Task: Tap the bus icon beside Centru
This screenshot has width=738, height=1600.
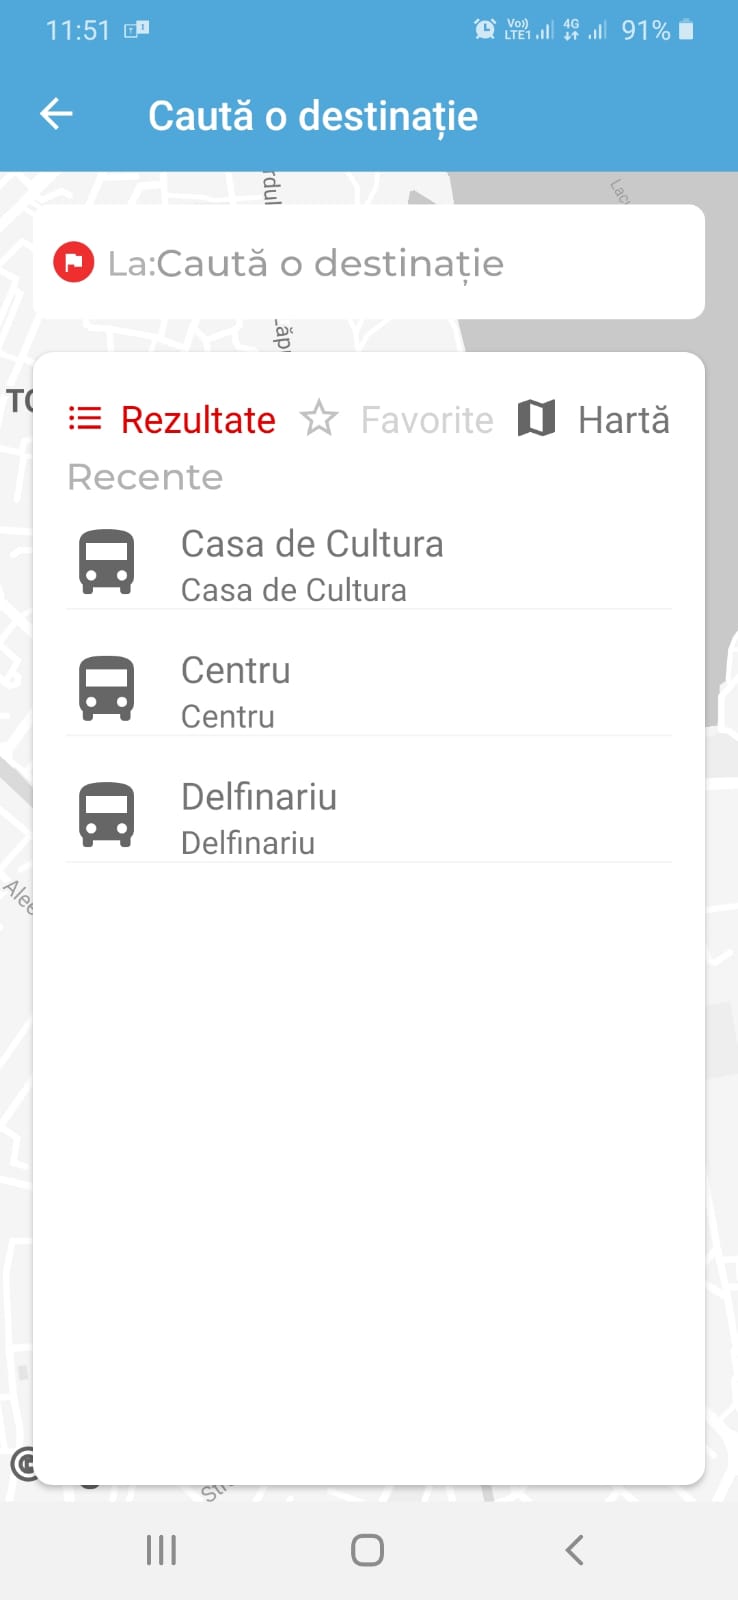Action: pyautogui.click(x=107, y=688)
